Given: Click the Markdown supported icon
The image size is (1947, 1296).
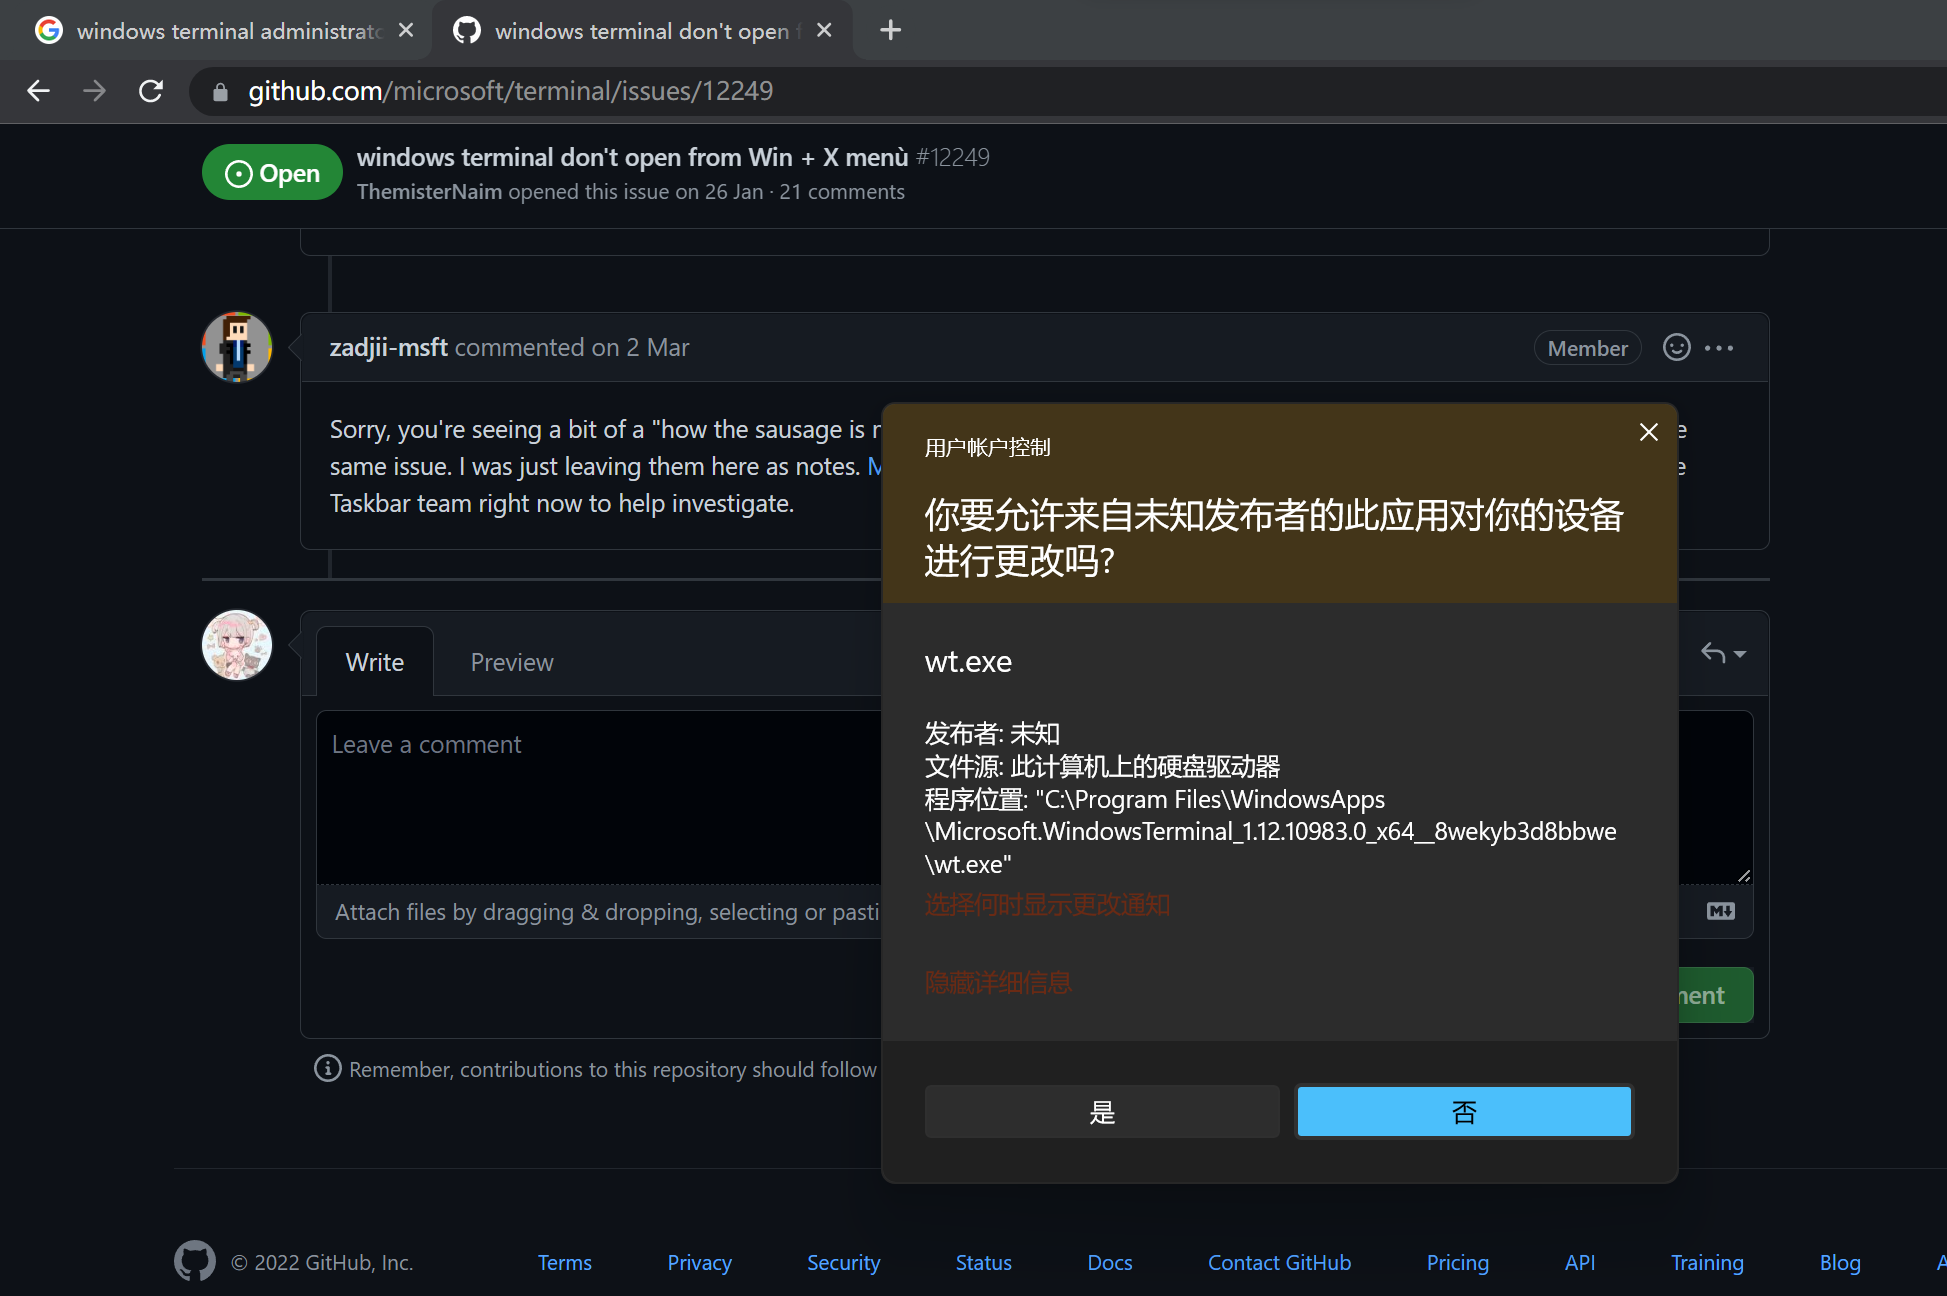Looking at the screenshot, I should pyautogui.click(x=1720, y=911).
